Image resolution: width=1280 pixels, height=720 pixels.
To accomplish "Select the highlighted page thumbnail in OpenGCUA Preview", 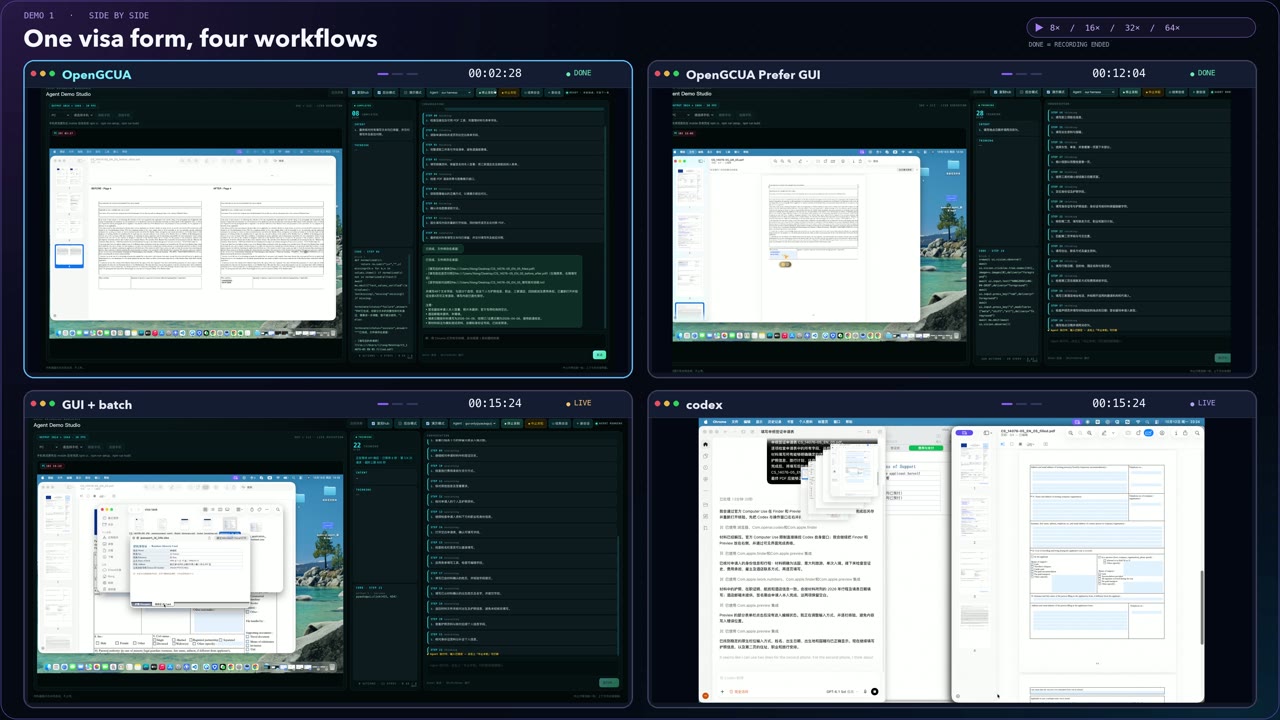I will (x=69, y=256).
